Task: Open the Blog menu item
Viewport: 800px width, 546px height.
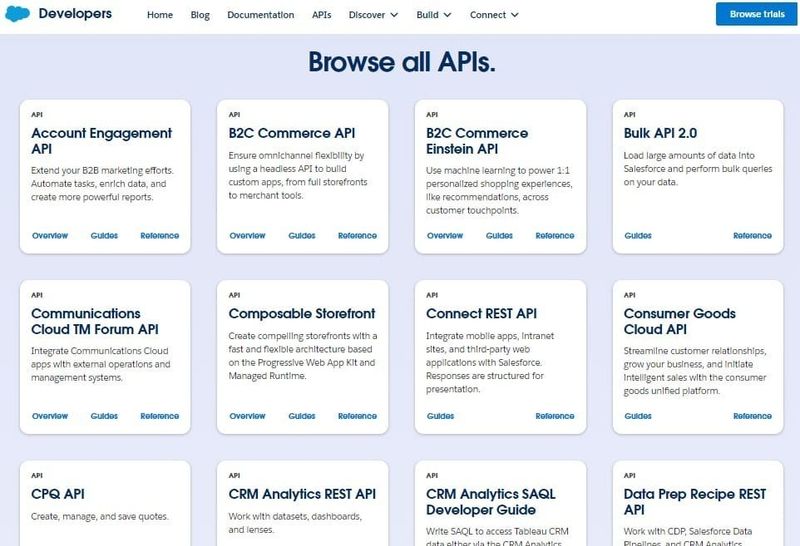Action: click(200, 15)
